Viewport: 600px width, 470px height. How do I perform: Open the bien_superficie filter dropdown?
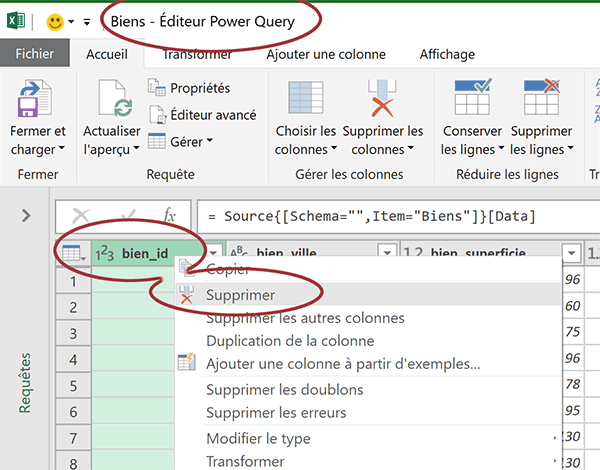pyautogui.click(x=572, y=253)
